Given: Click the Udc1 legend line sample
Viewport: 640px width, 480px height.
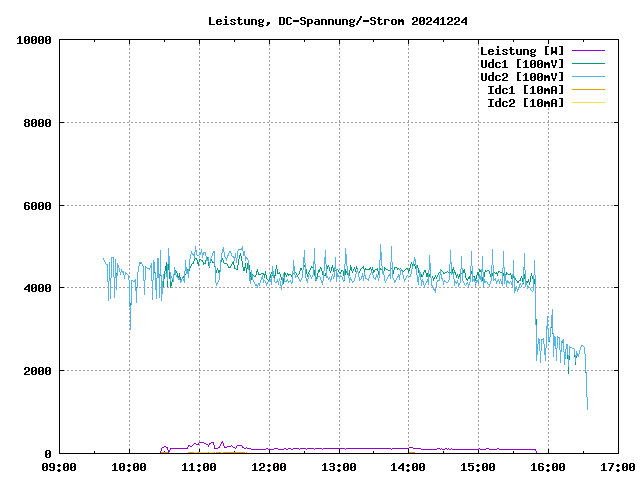Looking at the screenshot, I should point(587,63).
